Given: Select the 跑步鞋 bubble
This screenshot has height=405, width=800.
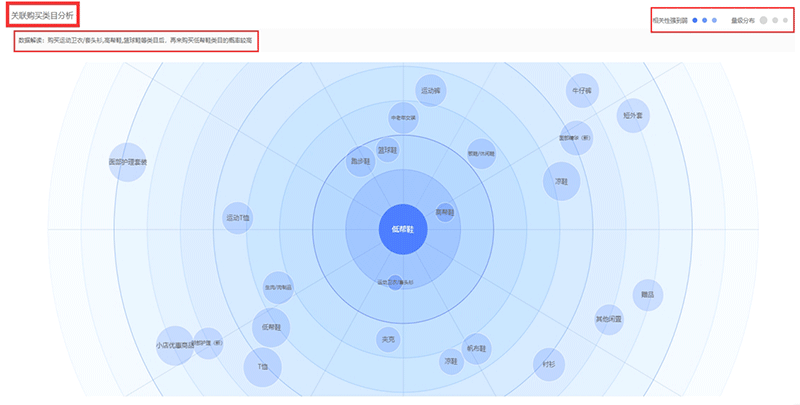Looking at the screenshot, I should (360, 162).
